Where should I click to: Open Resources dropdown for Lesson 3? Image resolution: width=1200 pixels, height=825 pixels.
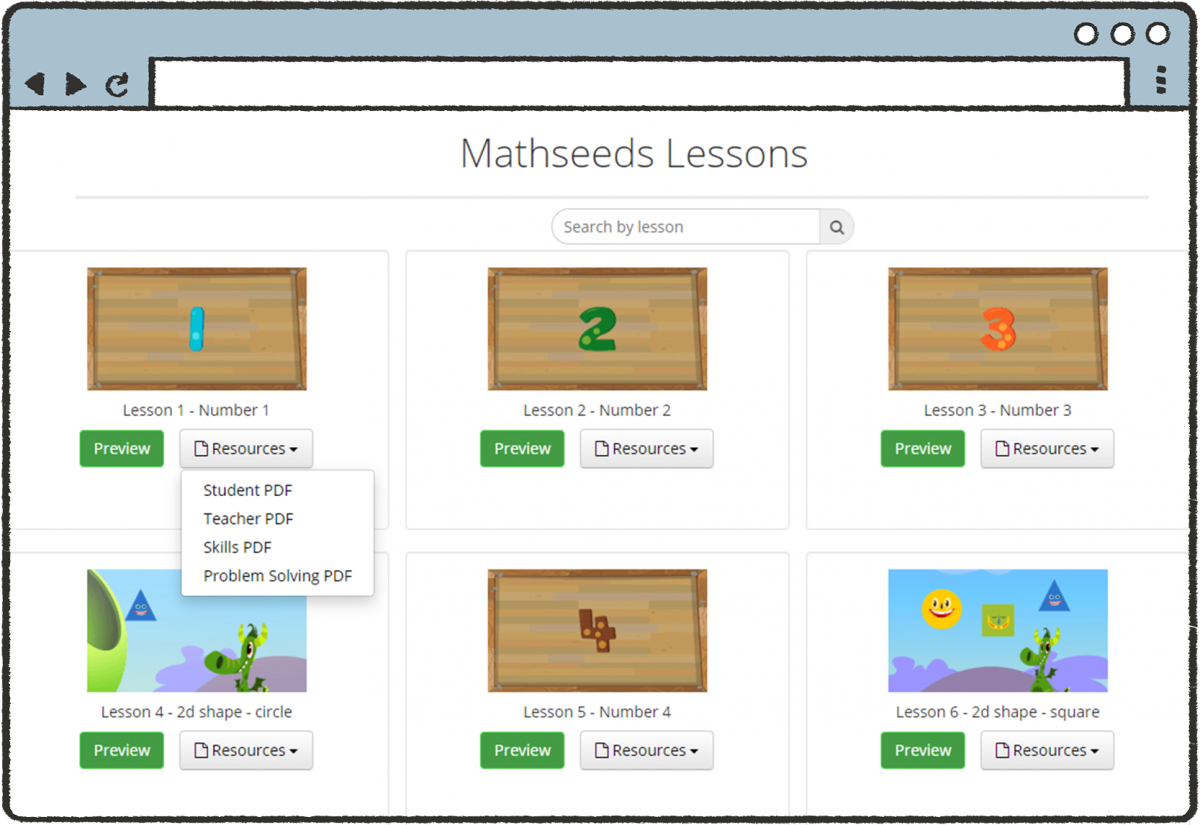pyautogui.click(x=1047, y=449)
